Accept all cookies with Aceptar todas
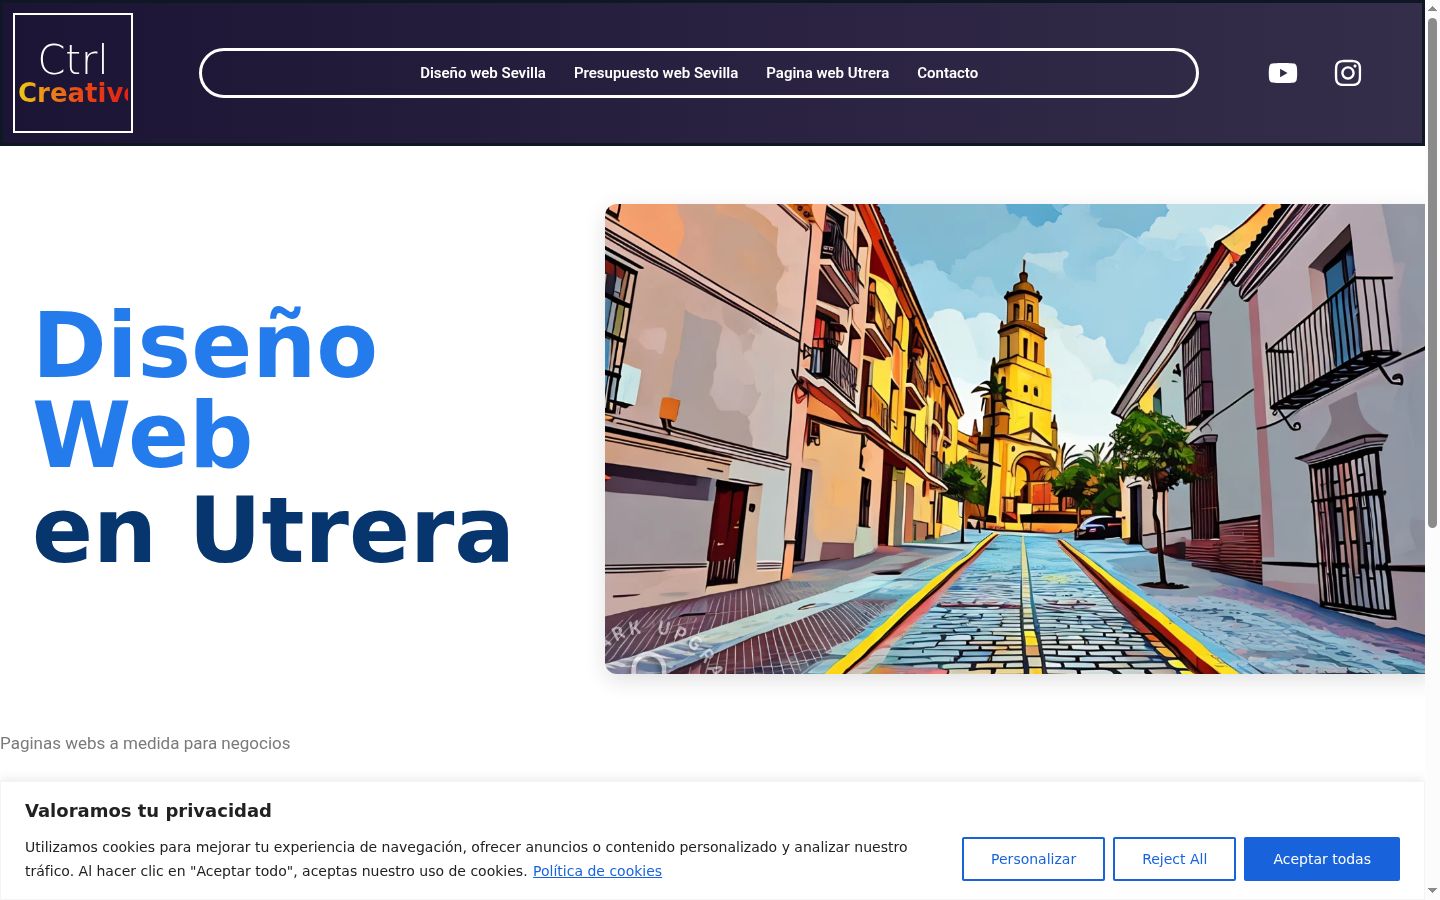The width and height of the screenshot is (1440, 900). (1322, 859)
